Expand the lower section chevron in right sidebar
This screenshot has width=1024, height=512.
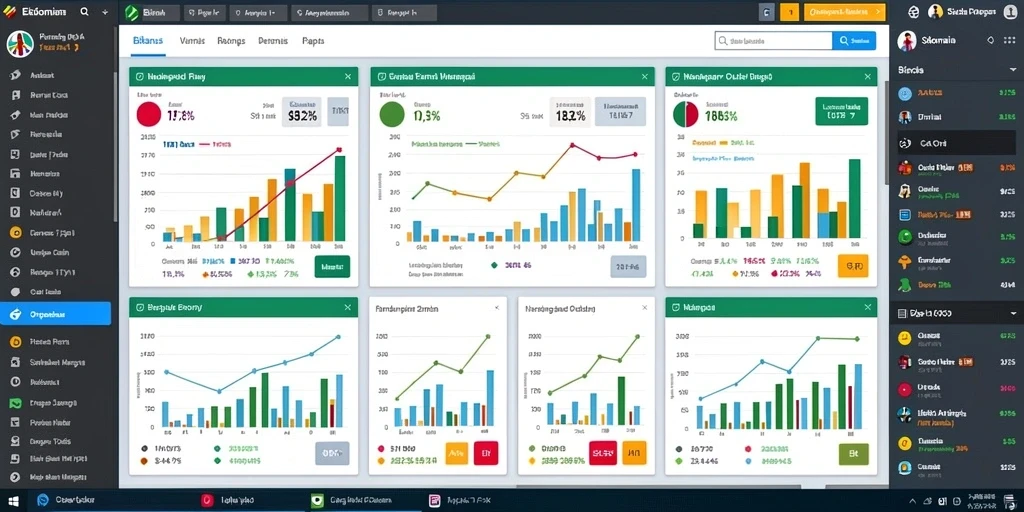(x=1012, y=313)
